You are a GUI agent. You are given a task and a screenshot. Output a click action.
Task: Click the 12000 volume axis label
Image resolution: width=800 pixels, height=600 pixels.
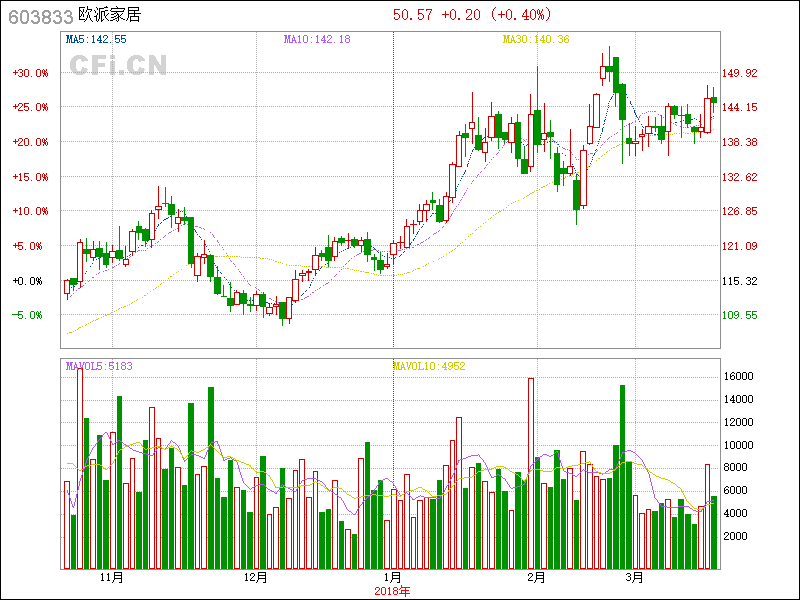pyautogui.click(x=739, y=422)
